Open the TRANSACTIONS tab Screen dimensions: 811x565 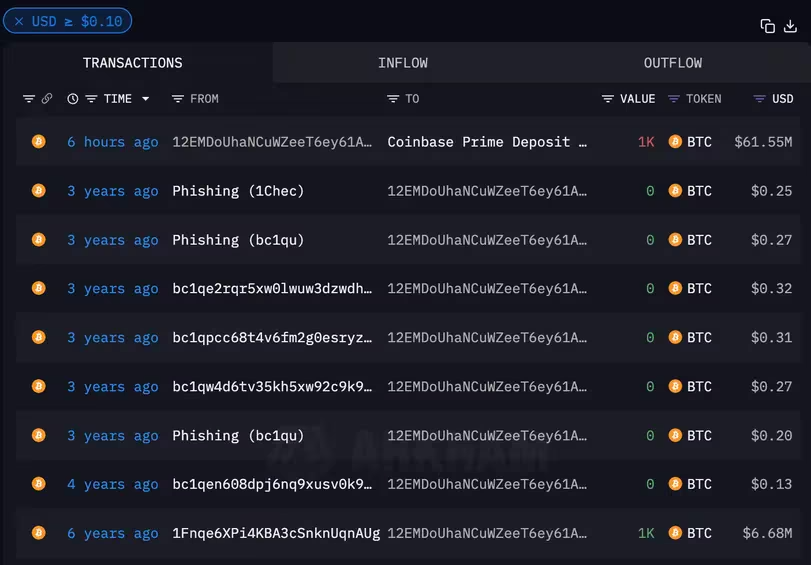(133, 63)
